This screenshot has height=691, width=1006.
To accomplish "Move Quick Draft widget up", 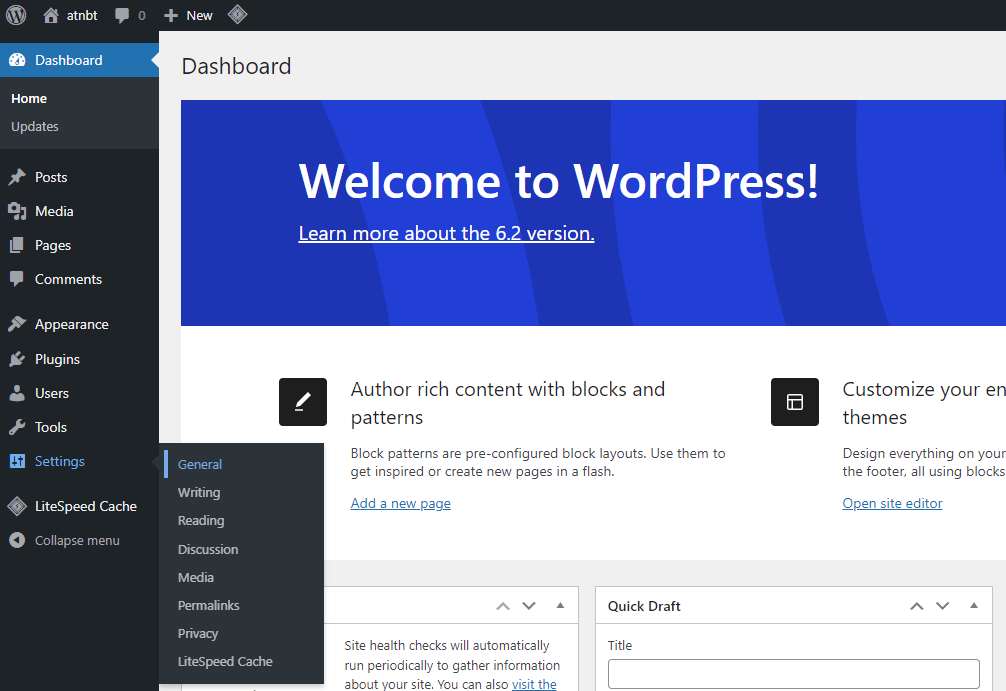I will coord(917,606).
